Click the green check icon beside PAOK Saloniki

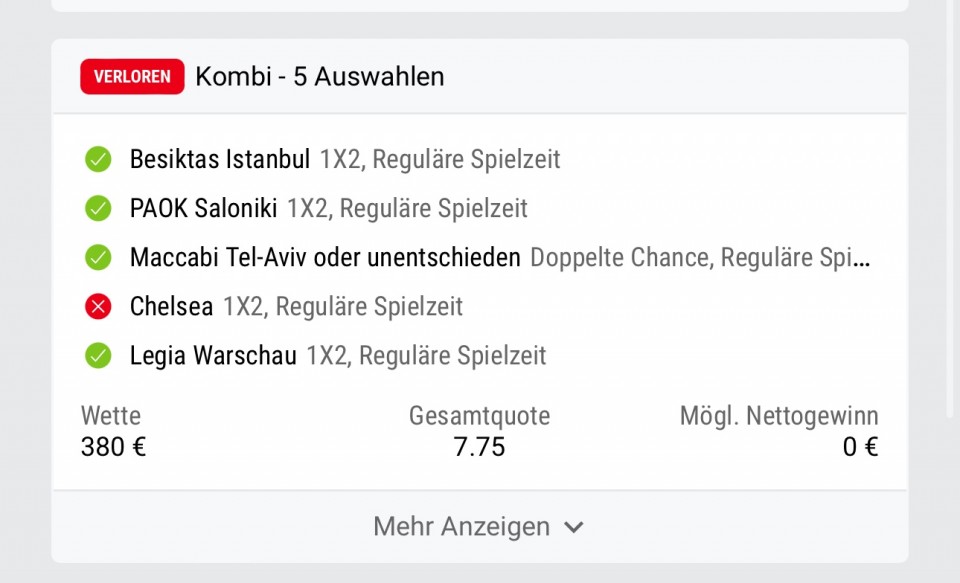[98, 208]
